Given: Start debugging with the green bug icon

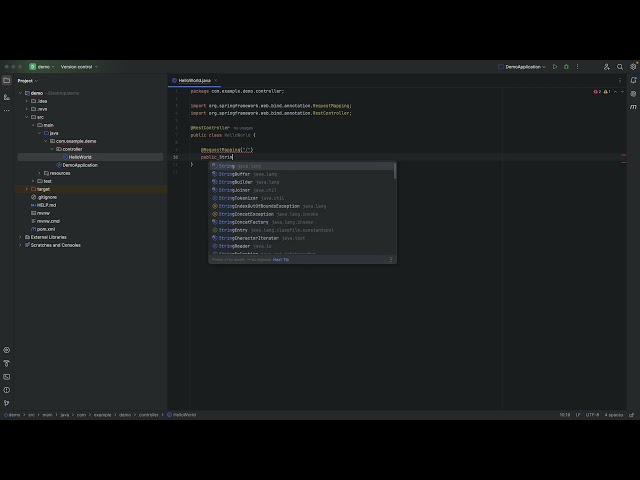Looking at the screenshot, I should 566,67.
